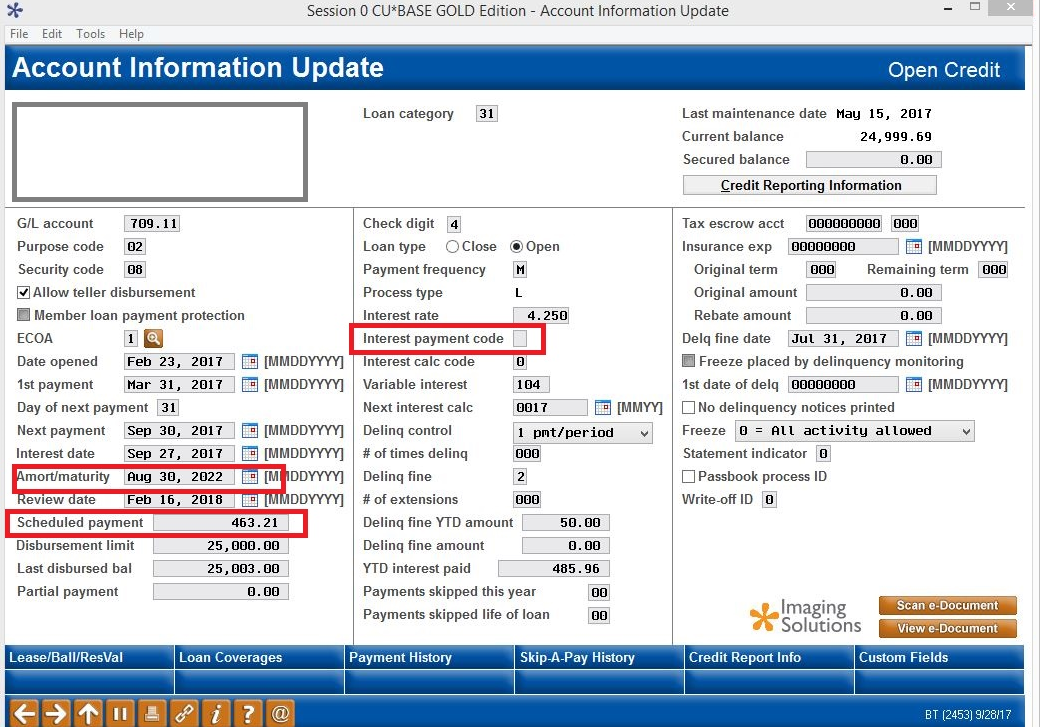The height and width of the screenshot is (727, 1040).
Task: Click the link chain toolbar icon
Action: tap(184, 714)
